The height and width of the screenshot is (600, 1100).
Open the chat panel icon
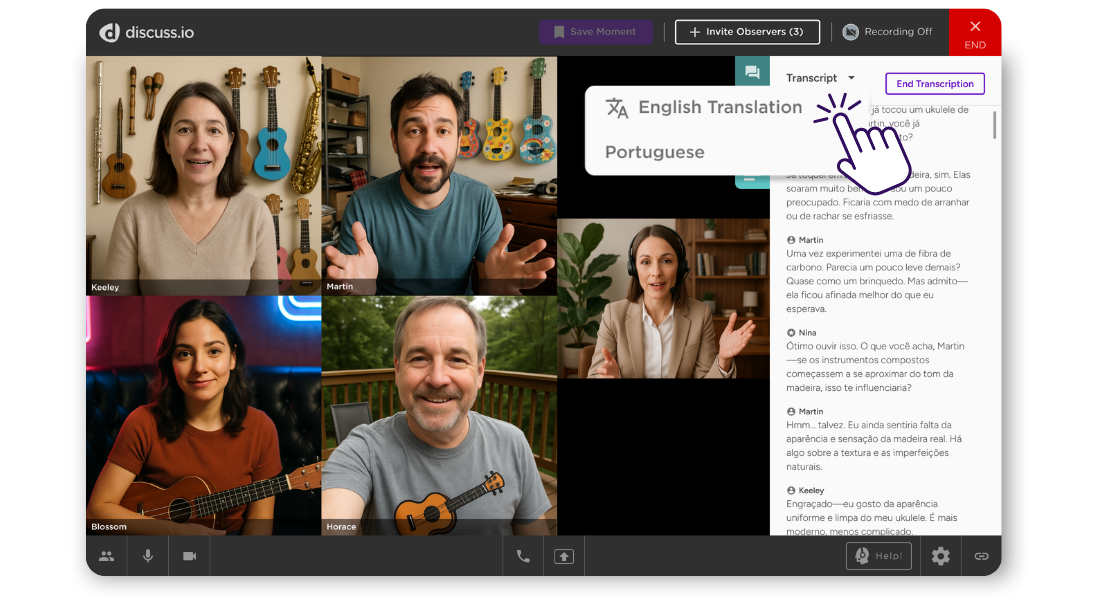click(x=752, y=72)
